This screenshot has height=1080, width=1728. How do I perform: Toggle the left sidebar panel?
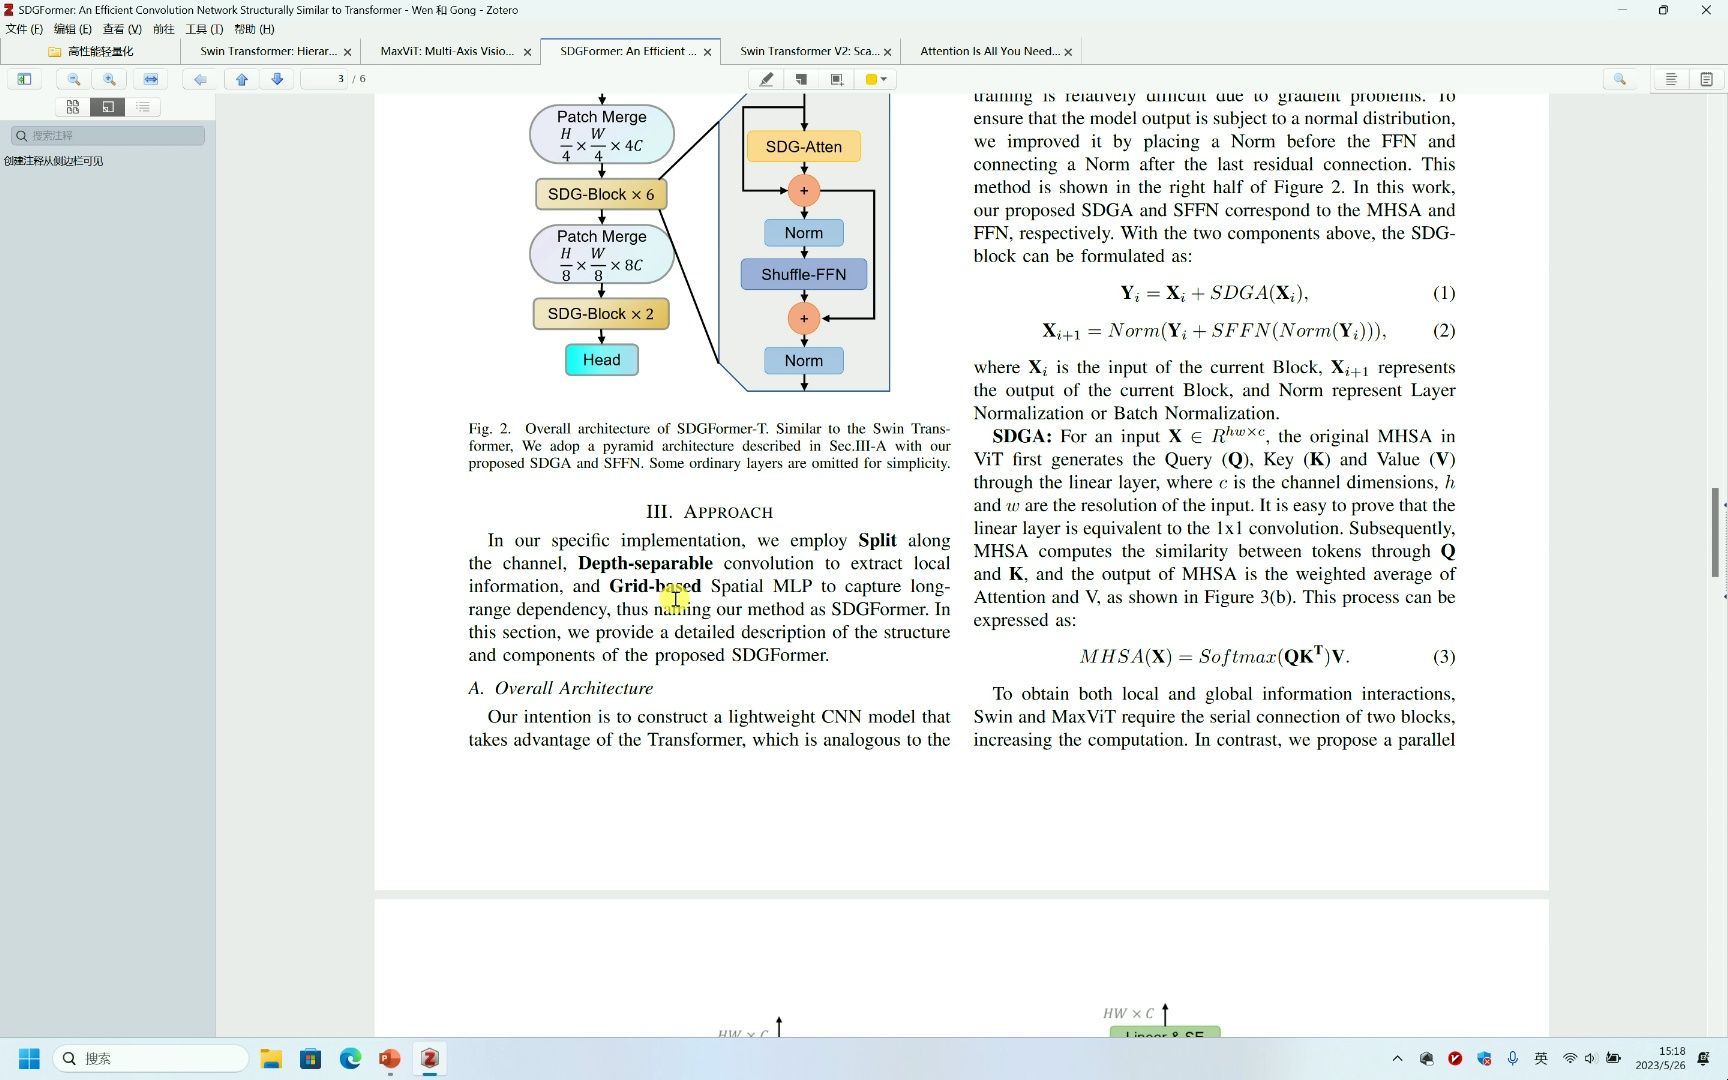click(24, 79)
